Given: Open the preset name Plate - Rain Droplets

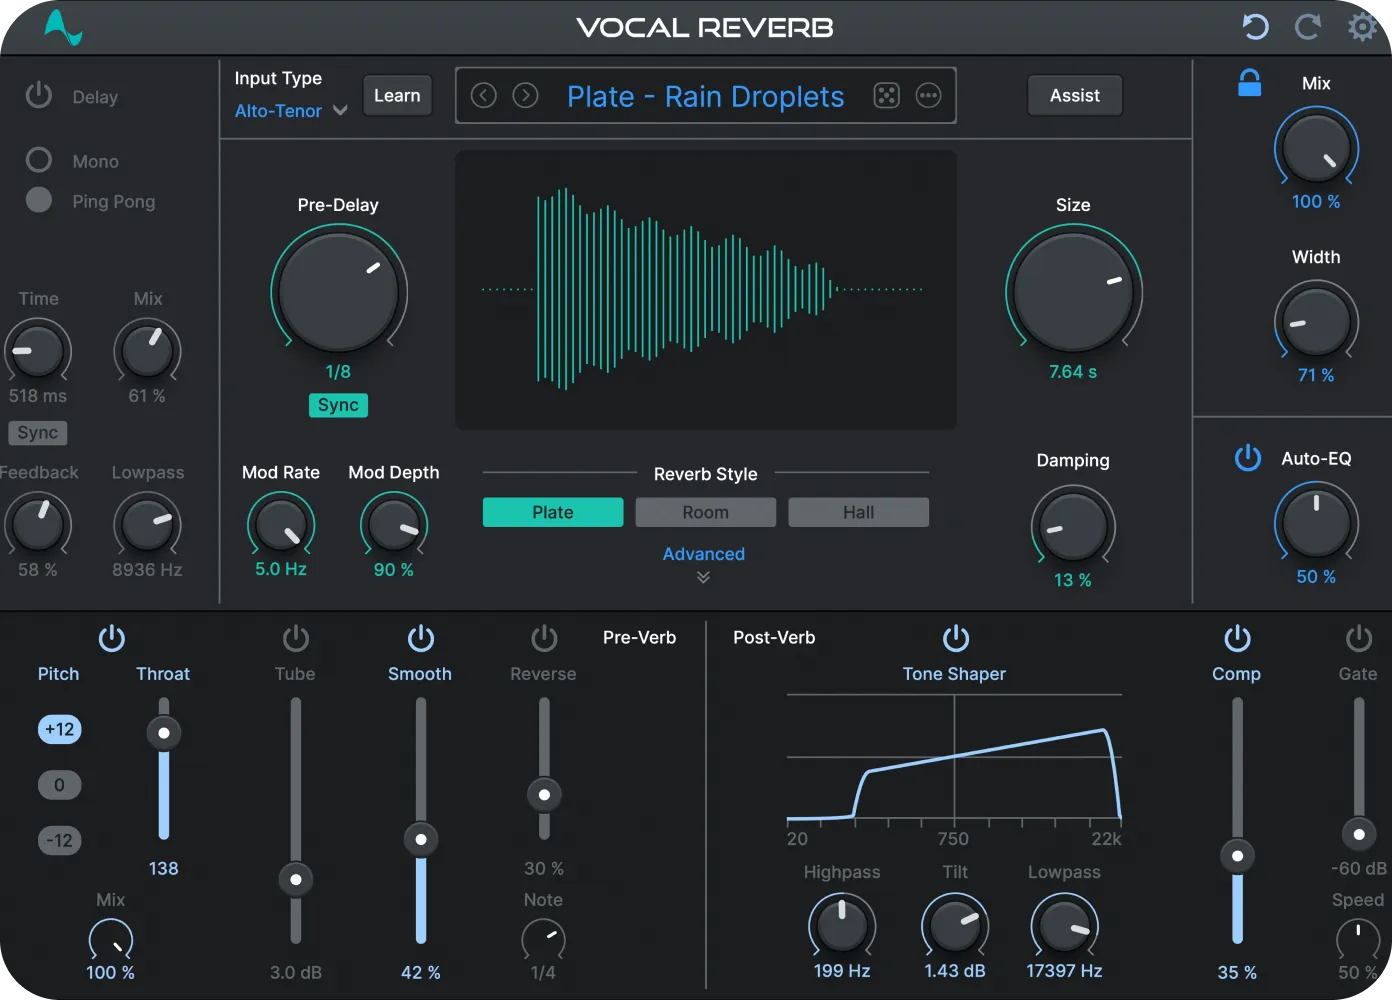Looking at the screenshot, I should (x=705, y=97).
